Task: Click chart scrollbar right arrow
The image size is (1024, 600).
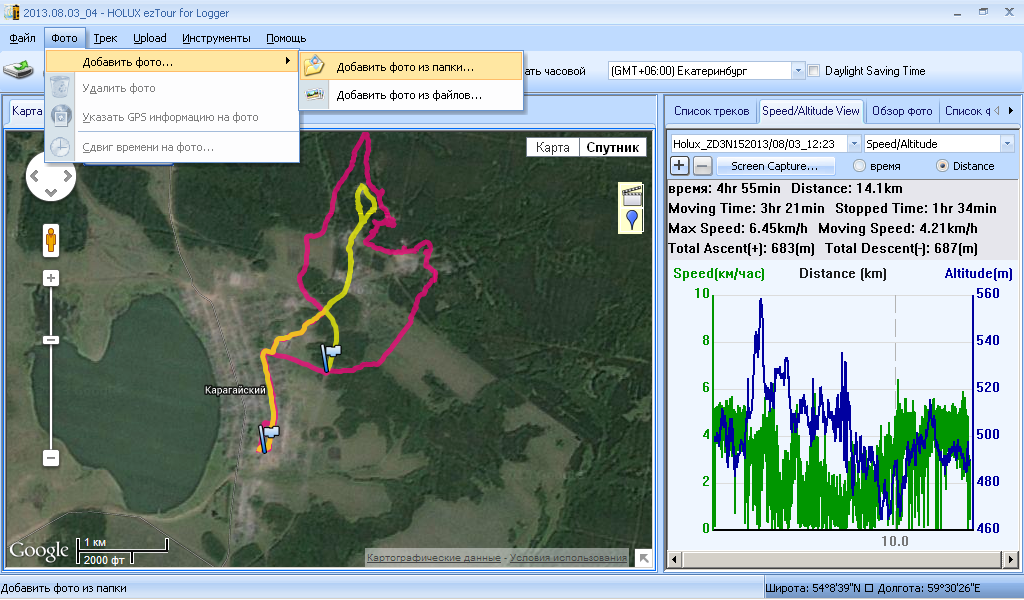Action: click(x=1010, y=560)
